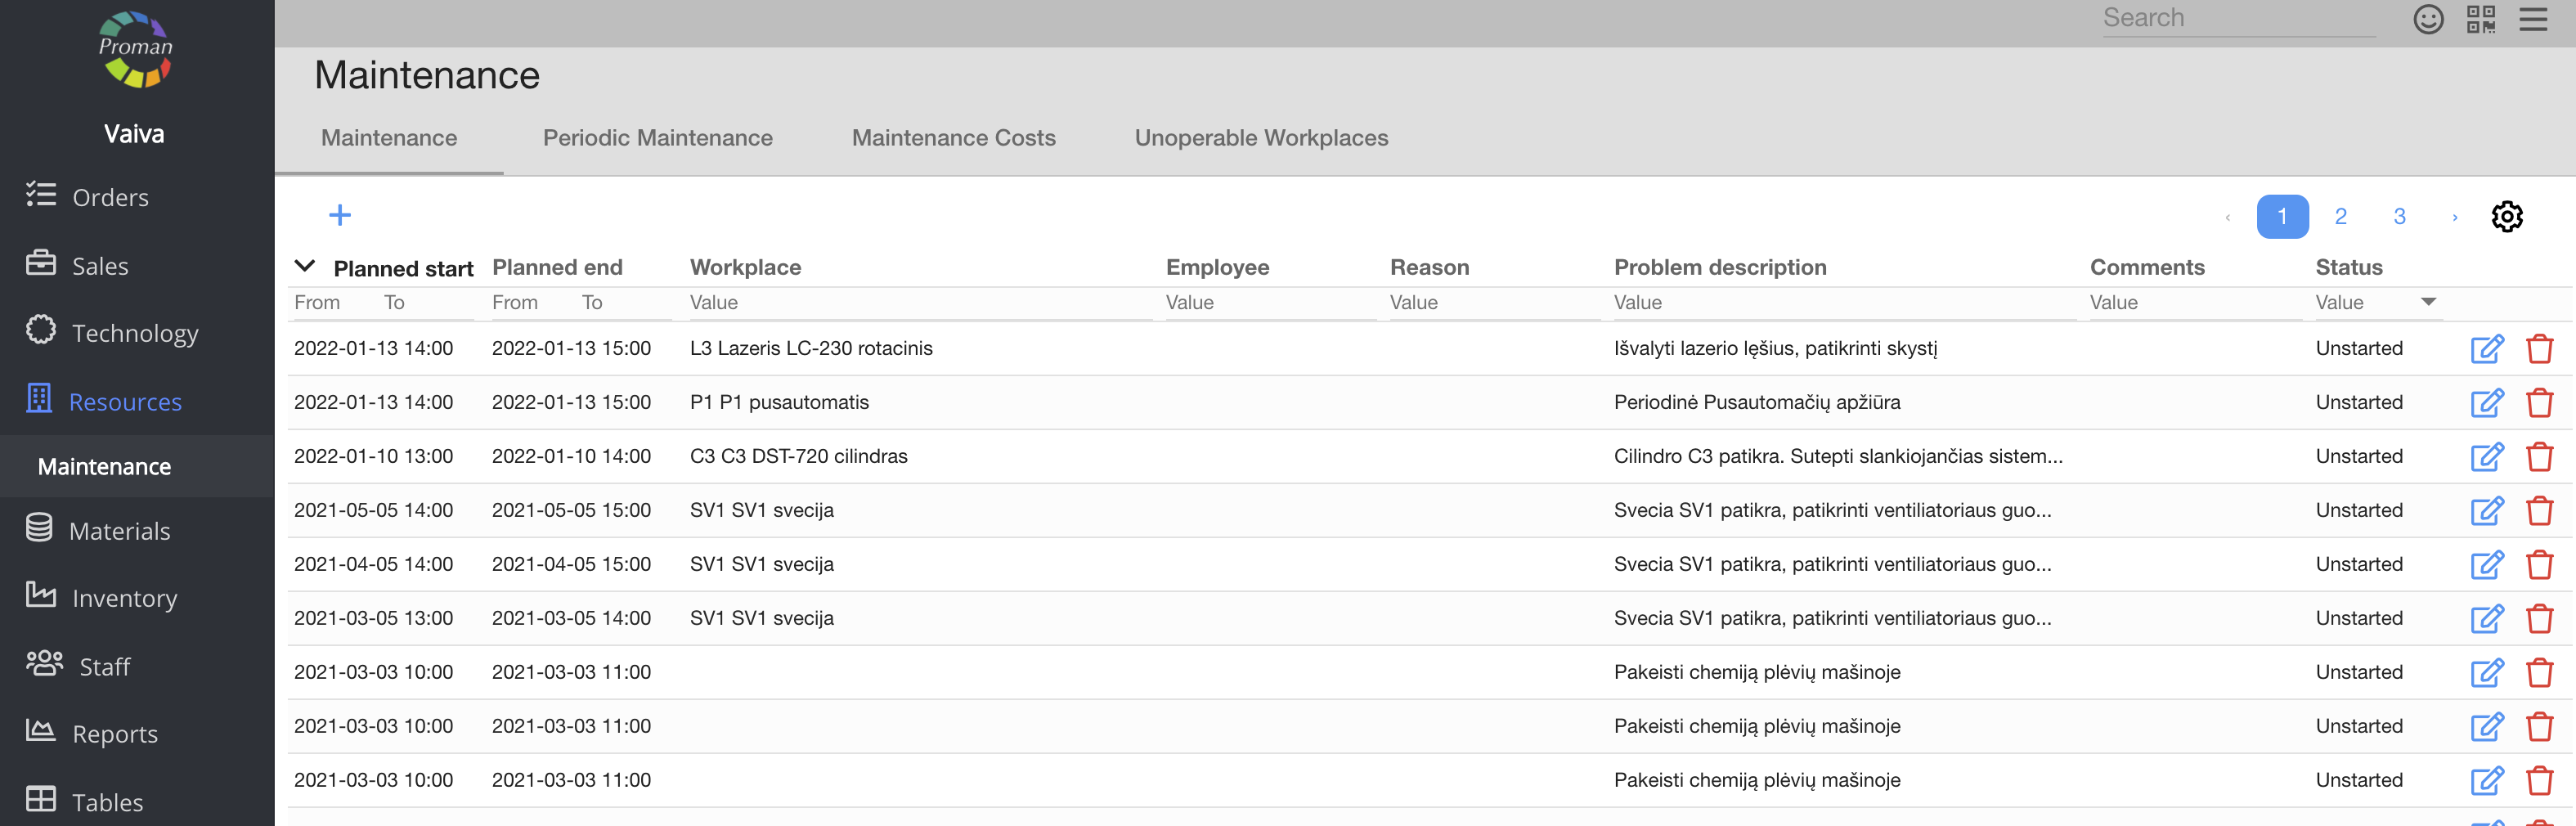Viewport: 2576px width, 826px height.
Task: Open table settings gear icon
Action: 2506,216
